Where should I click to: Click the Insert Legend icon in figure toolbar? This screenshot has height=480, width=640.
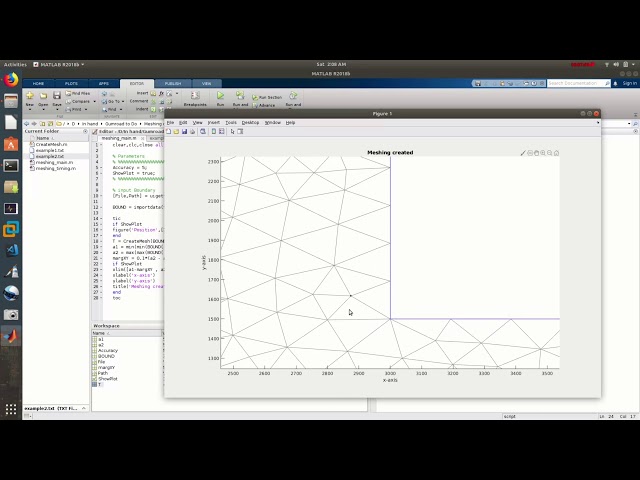pyautogui.click(x=222, y=131)
